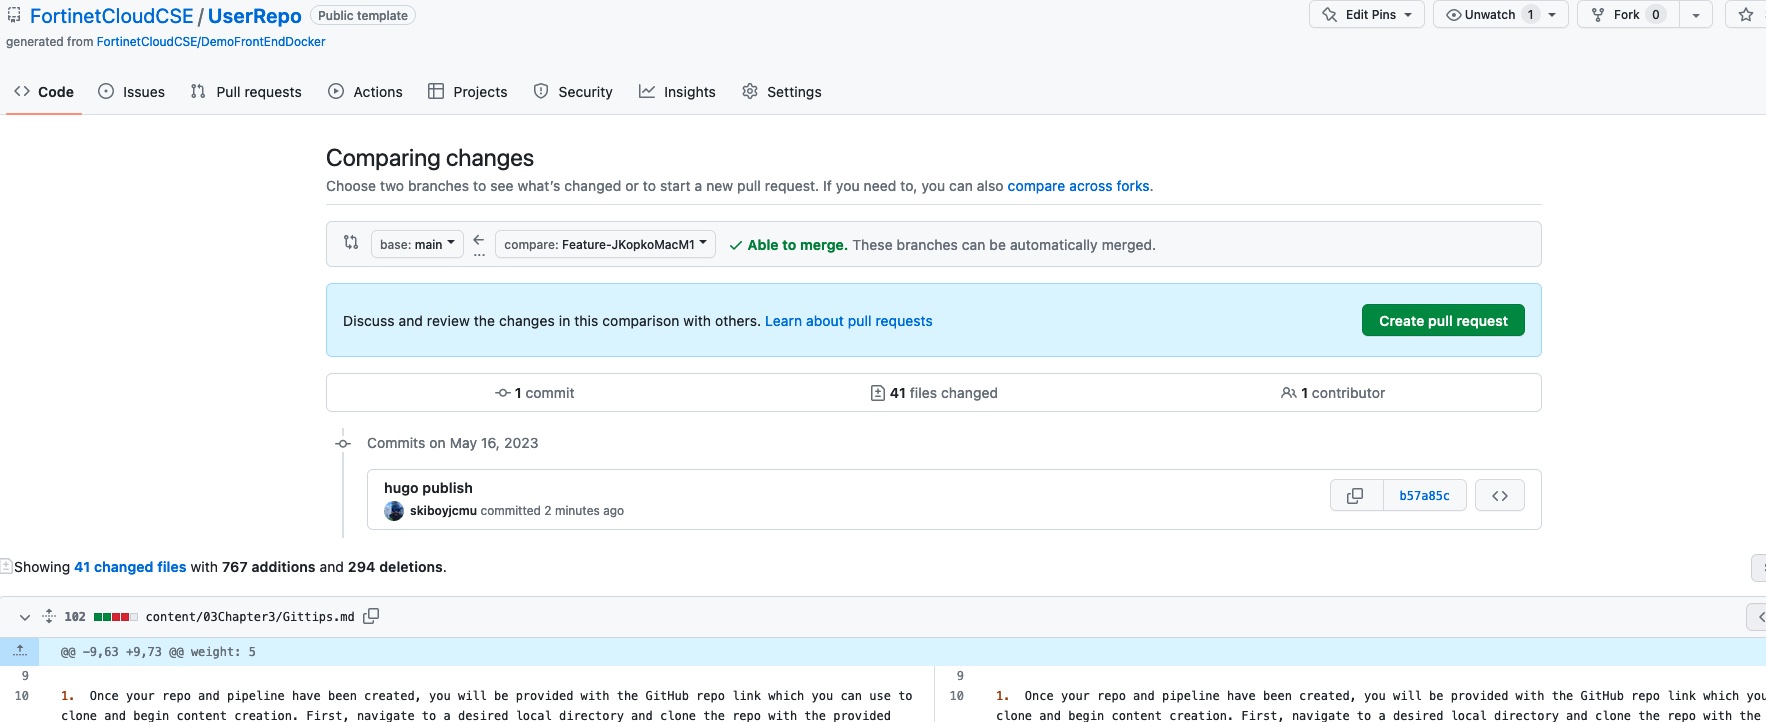Image resolution: width=1766 pixels, height=722 pixels.
Task: Click the 'Public template' label badge
Action: point(363,15)
